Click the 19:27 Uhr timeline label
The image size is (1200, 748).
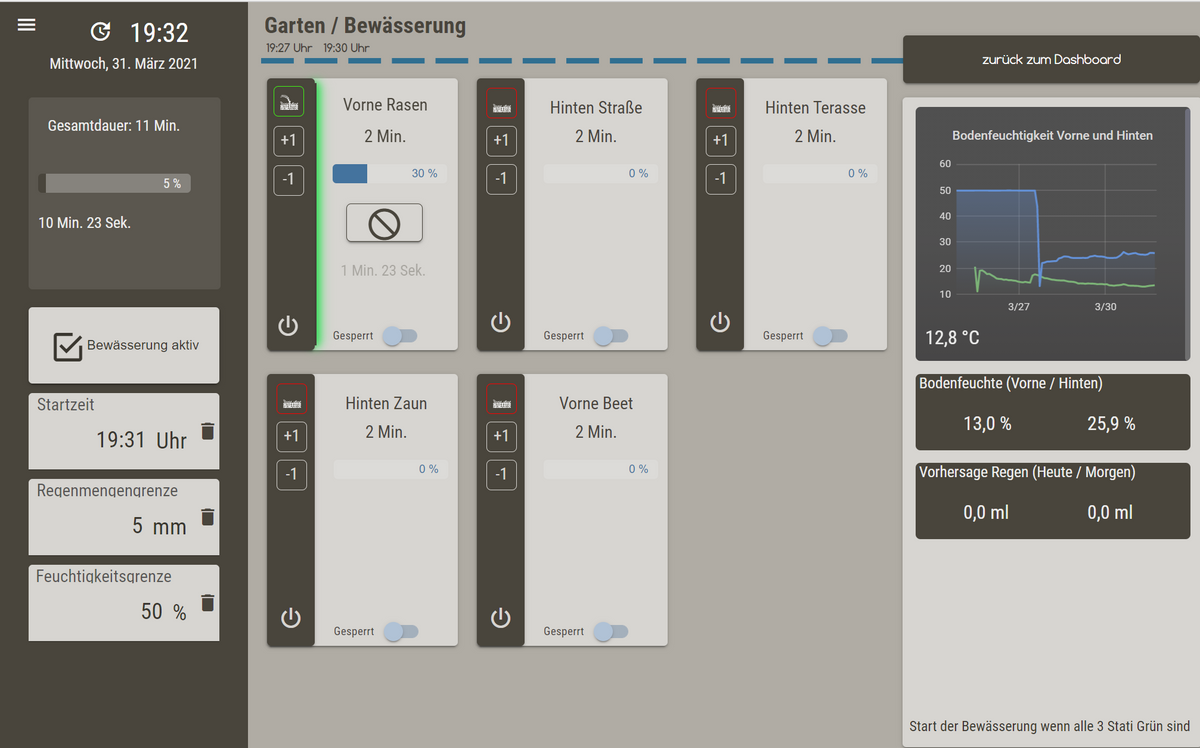click(x=289, y=47)
